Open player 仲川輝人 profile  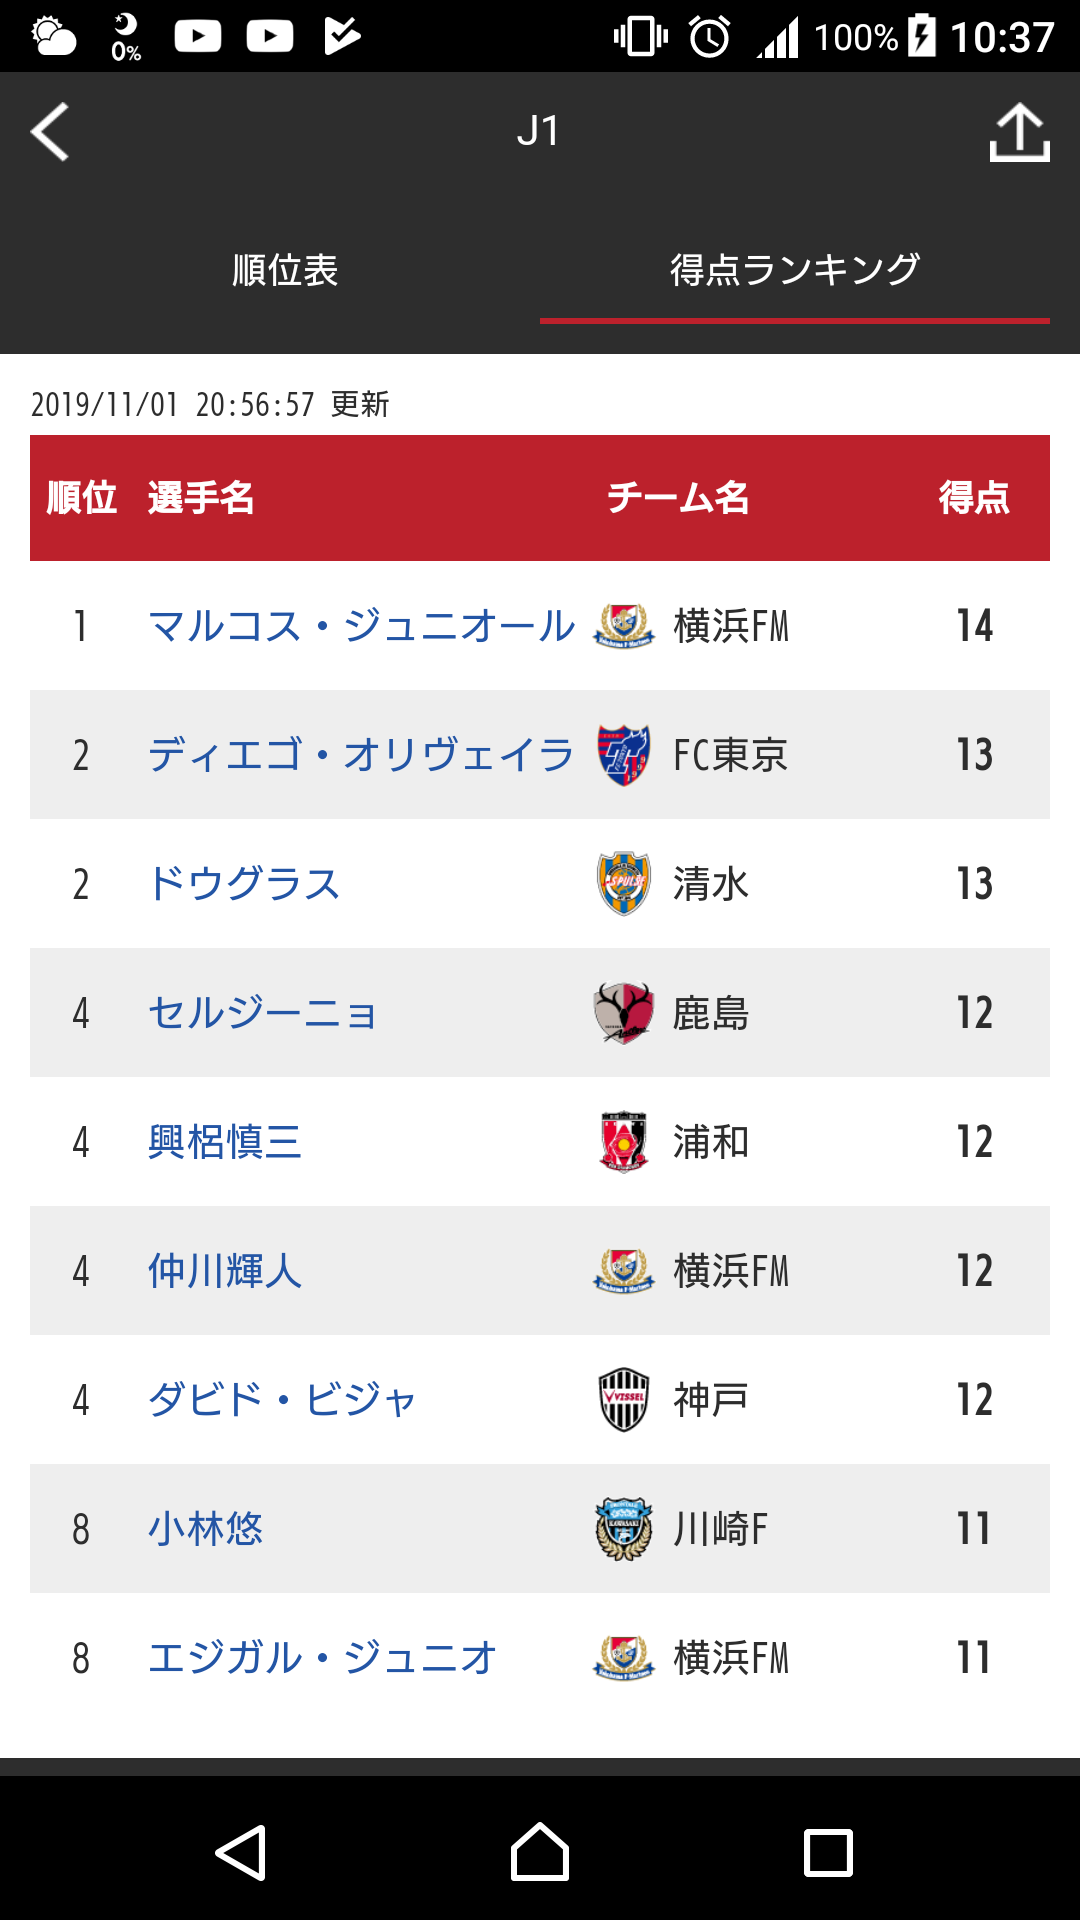[x=225, y=1271]
